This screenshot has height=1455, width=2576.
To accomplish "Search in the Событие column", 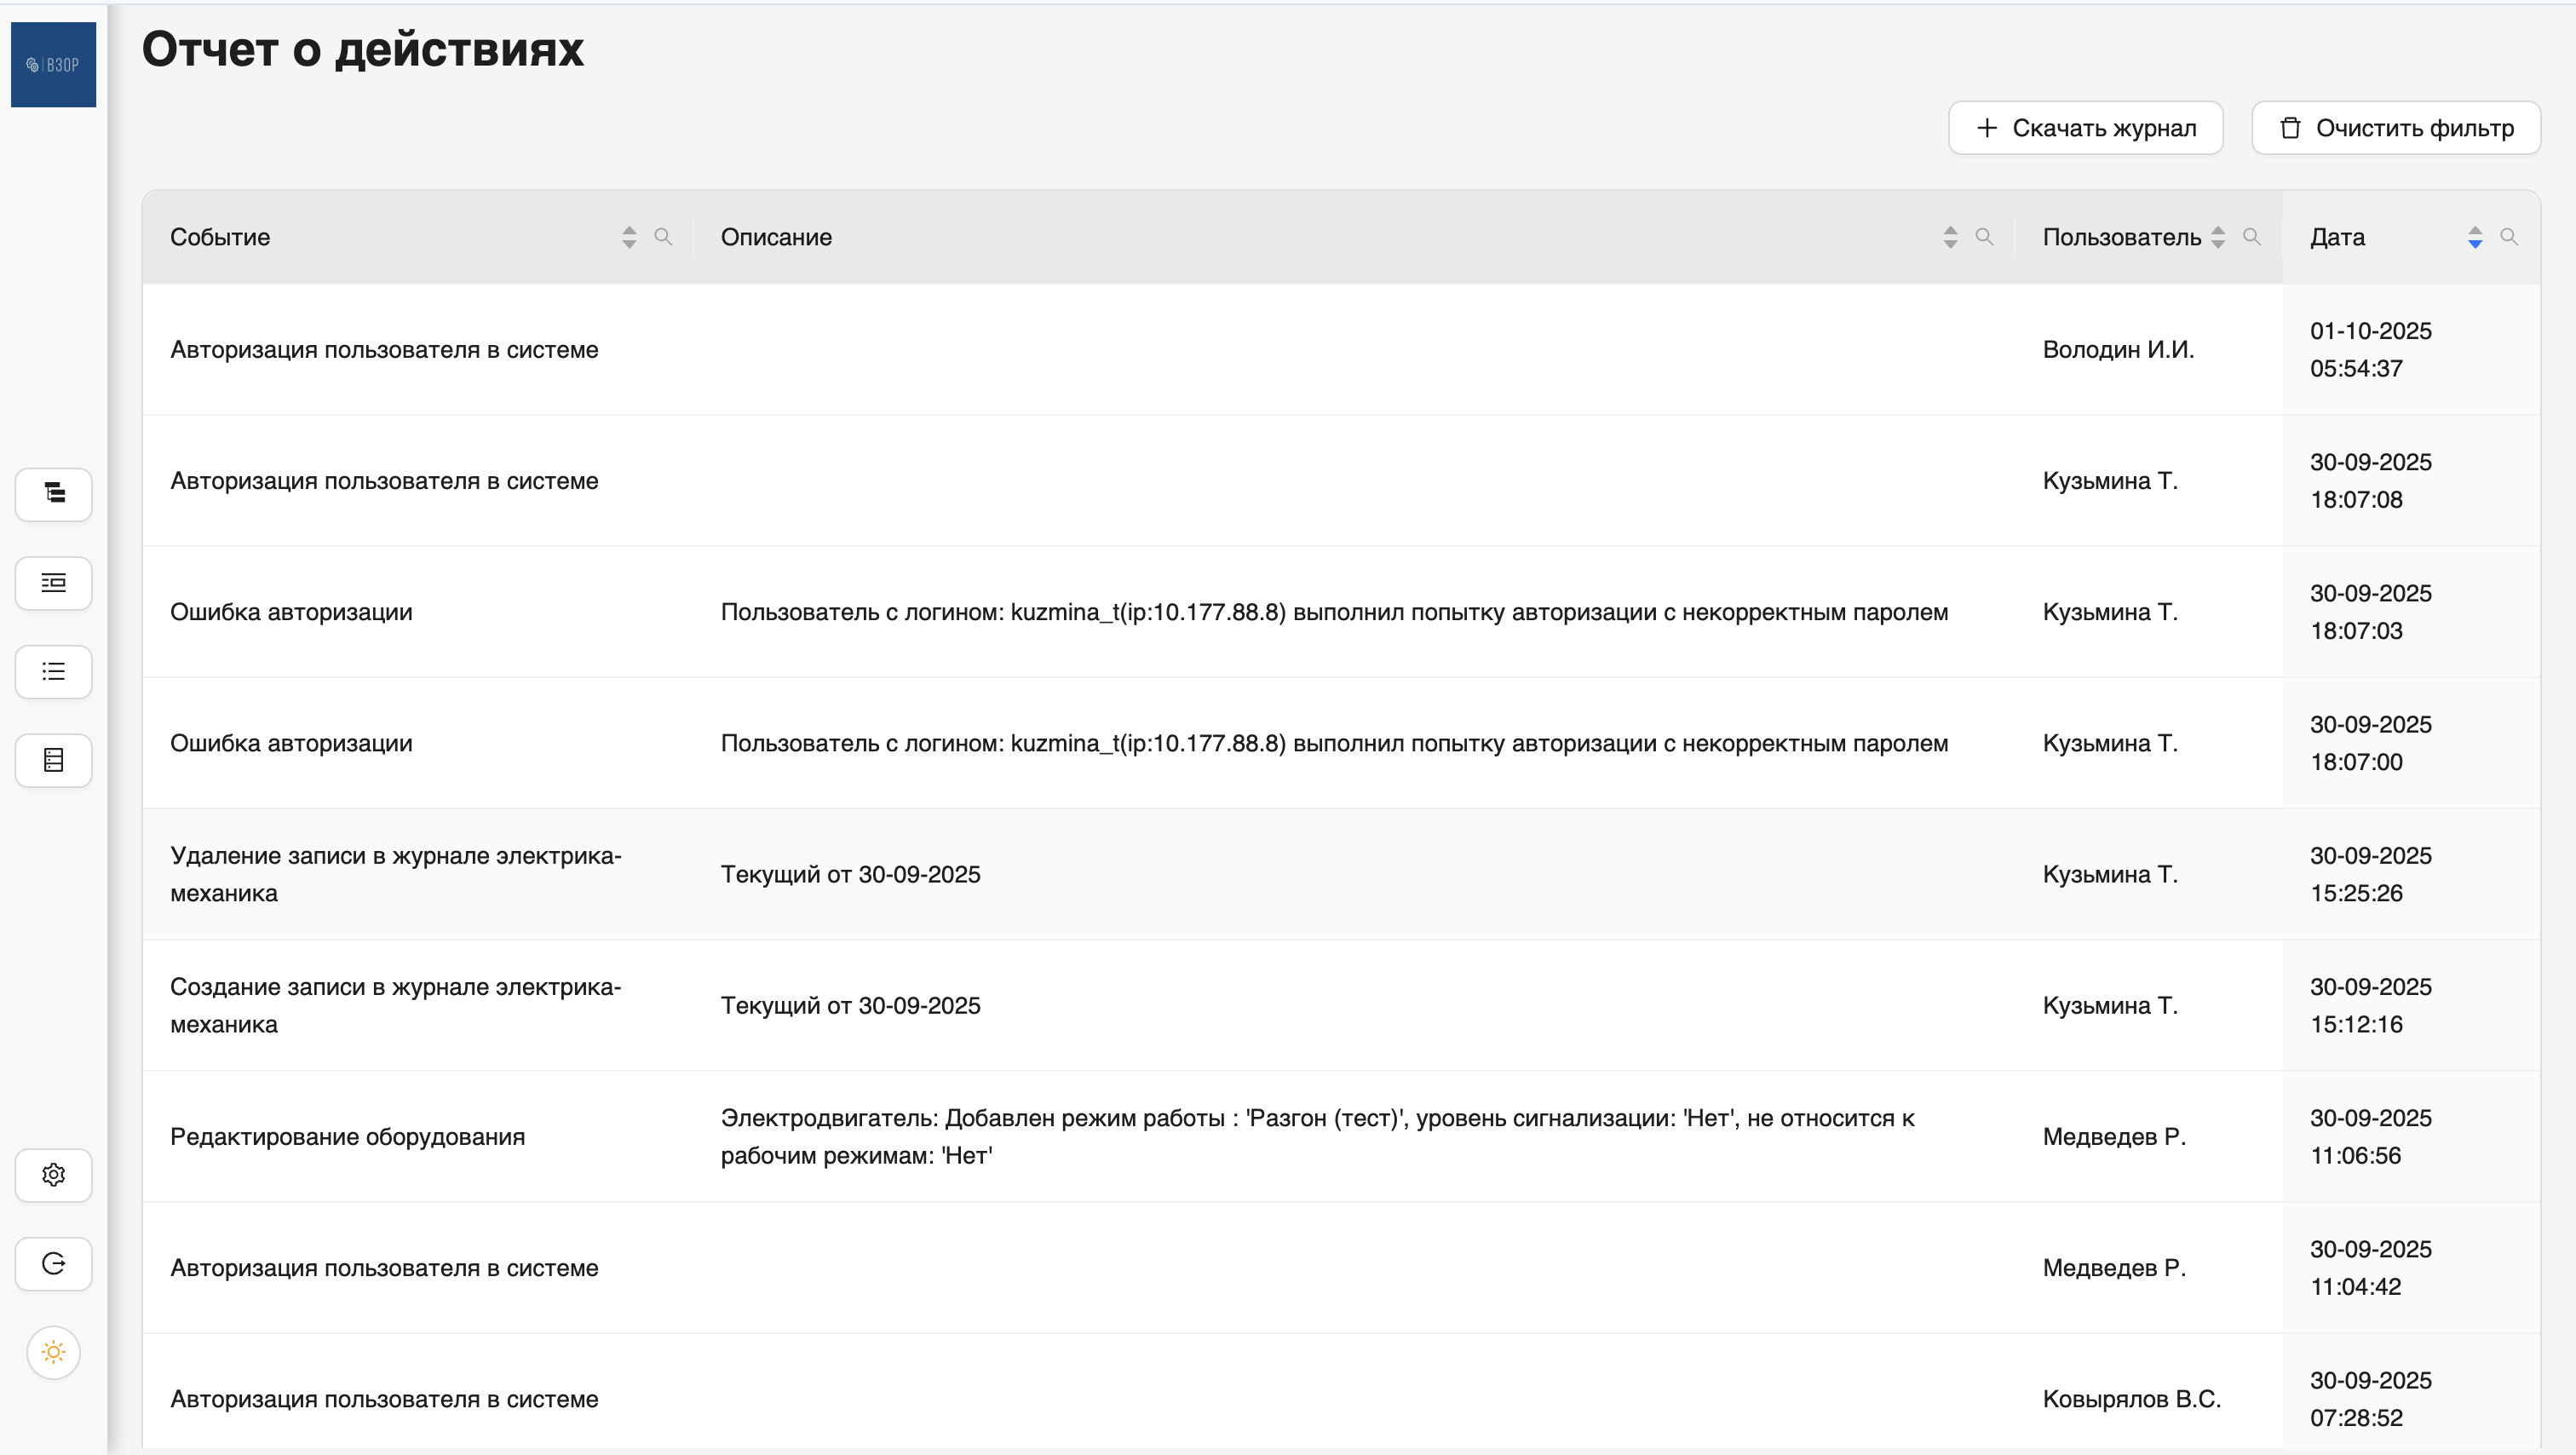I will click(663, 237).
